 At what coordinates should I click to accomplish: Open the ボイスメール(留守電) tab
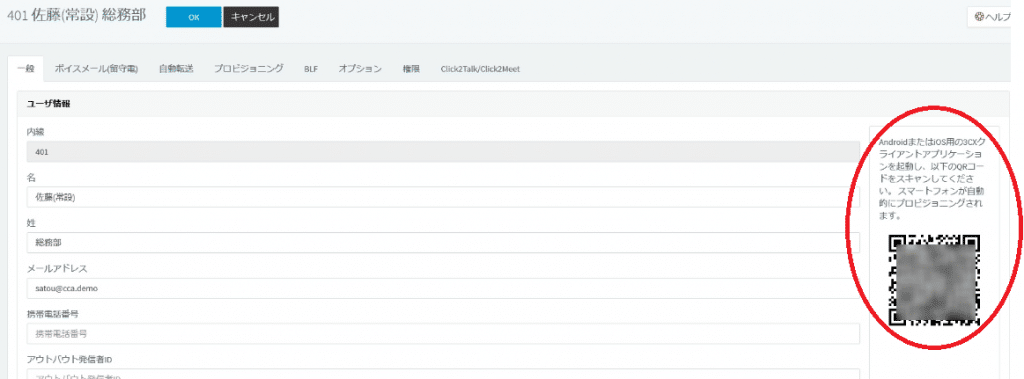(x=96, y=69)
